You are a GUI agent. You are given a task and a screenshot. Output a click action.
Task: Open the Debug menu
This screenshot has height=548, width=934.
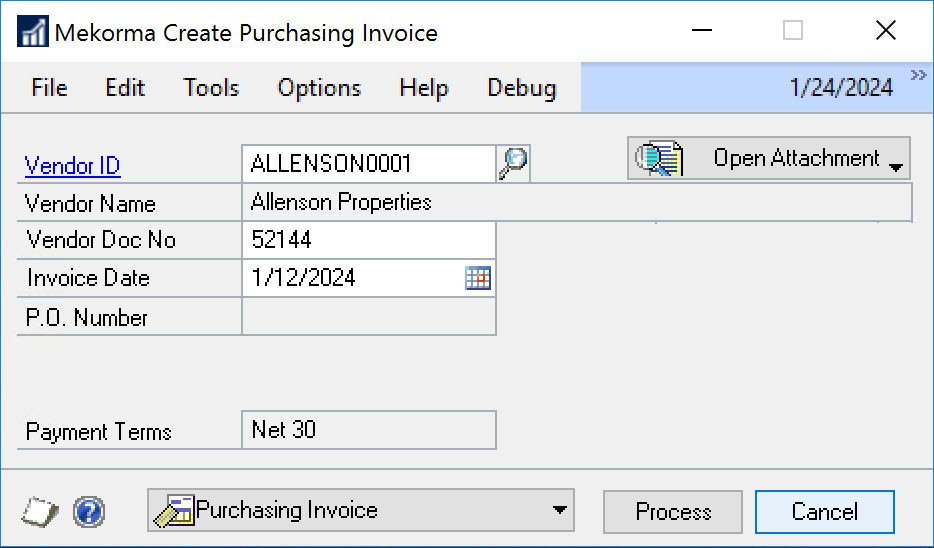click(521, 88)
